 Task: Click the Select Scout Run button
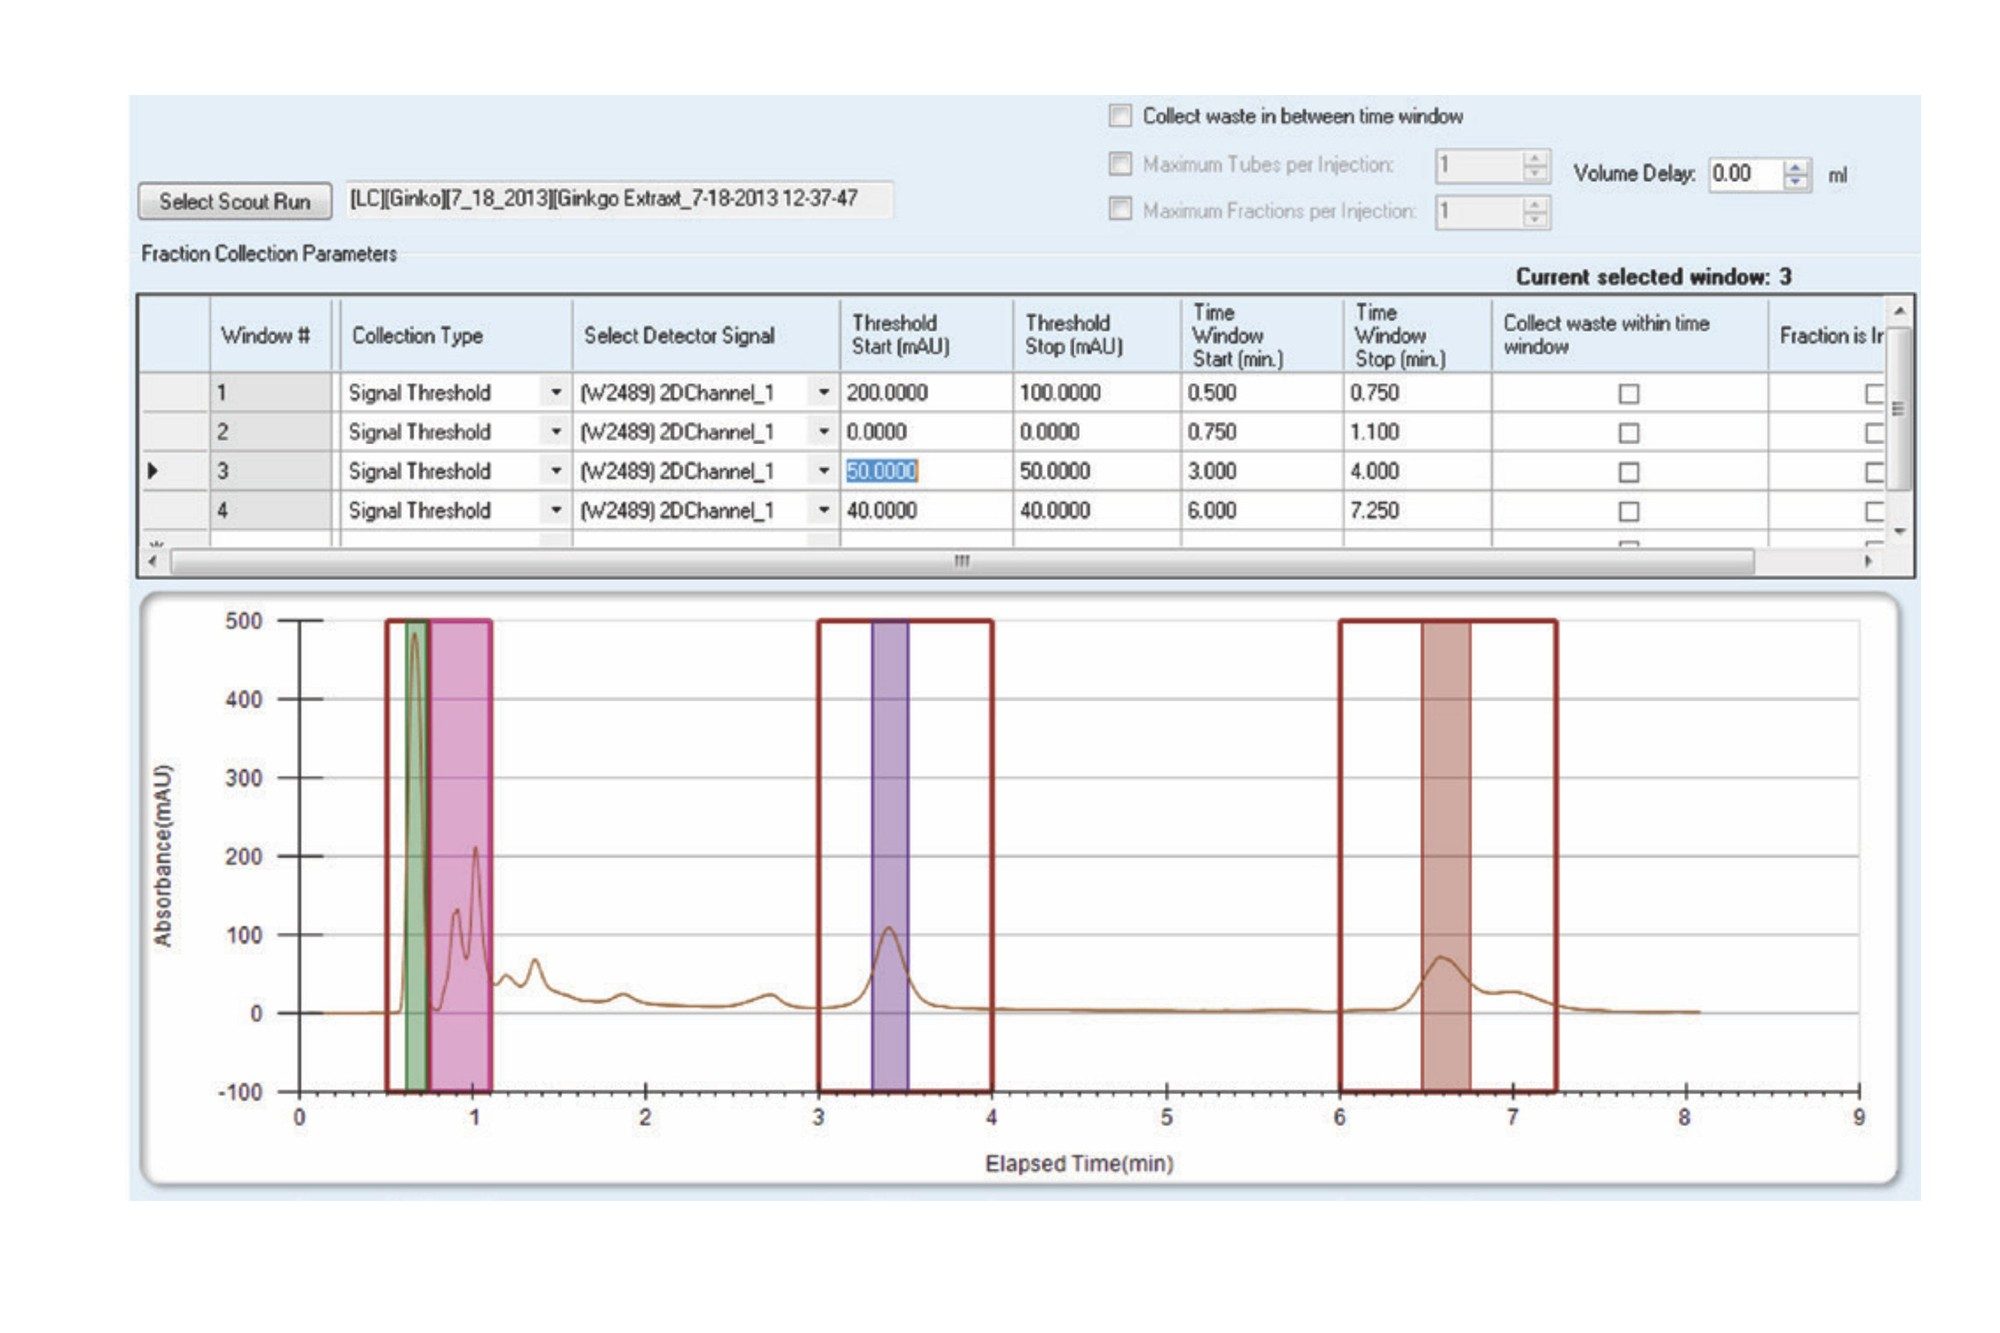[x=235, y=201]
